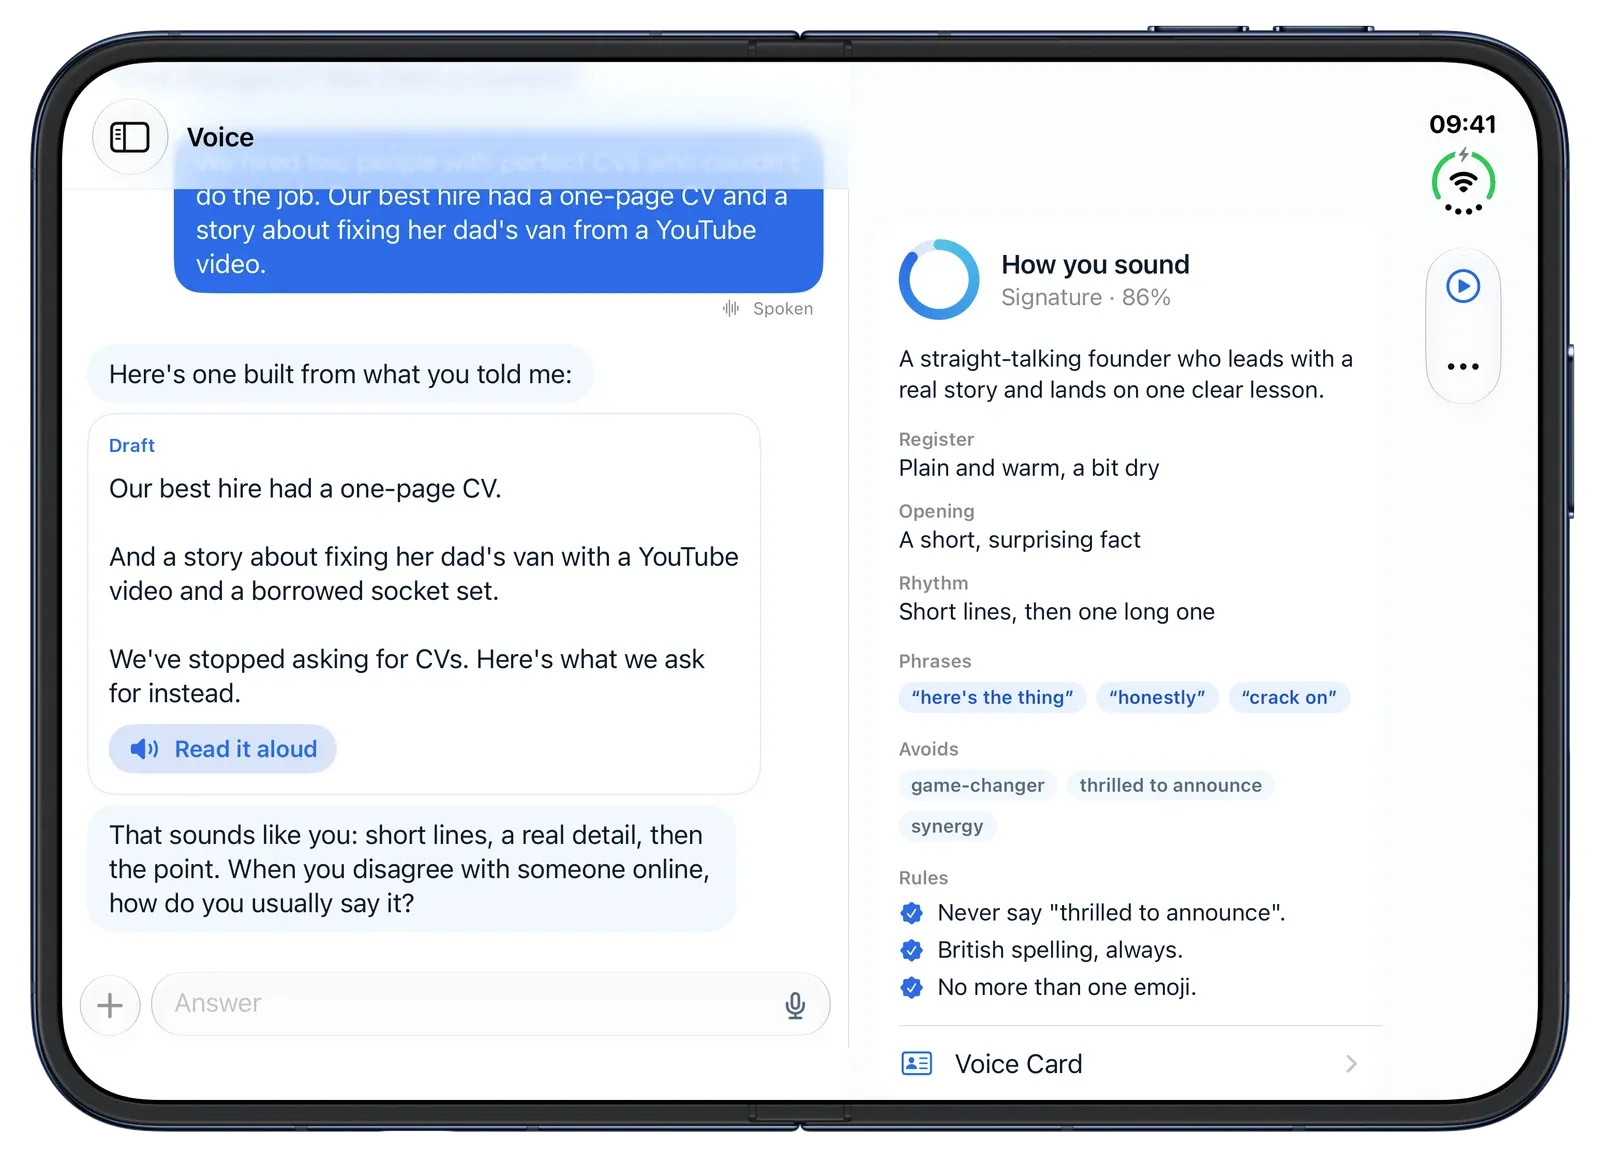Focus the Answer text field
This screenshot has width=1600, height=1162.
point(491,1004)
